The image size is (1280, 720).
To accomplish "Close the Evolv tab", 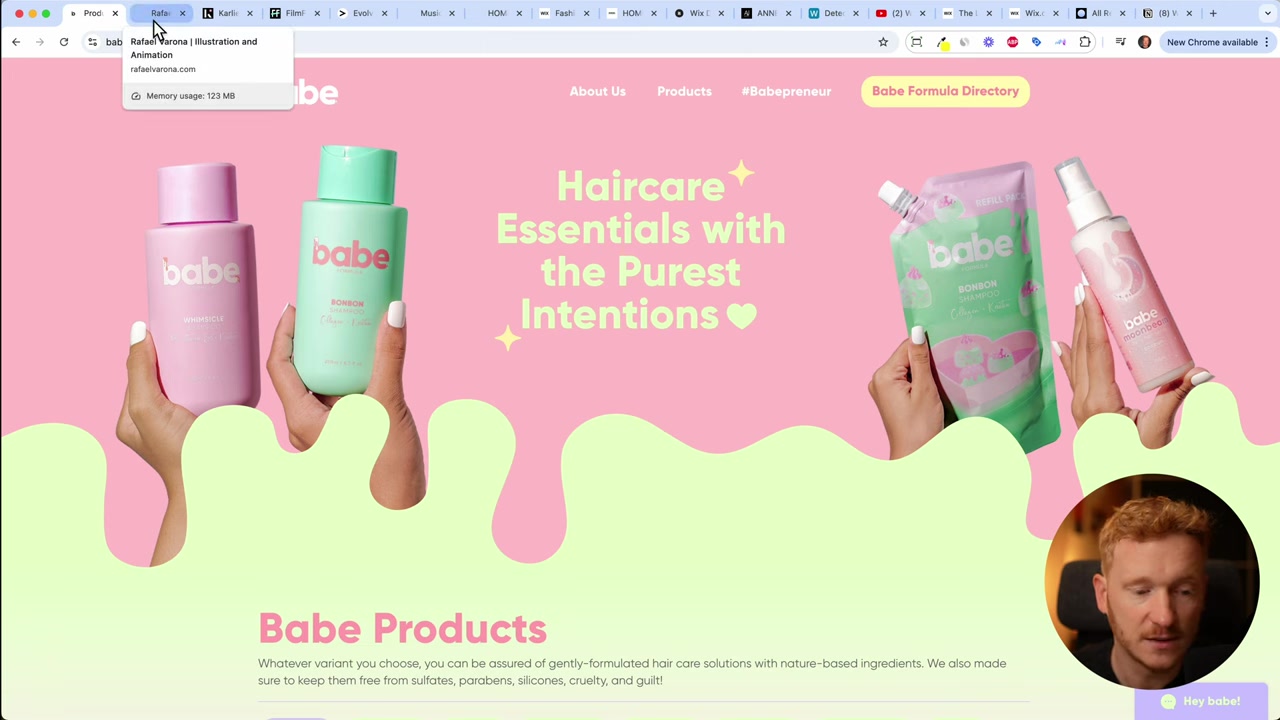I will (384, 13).
